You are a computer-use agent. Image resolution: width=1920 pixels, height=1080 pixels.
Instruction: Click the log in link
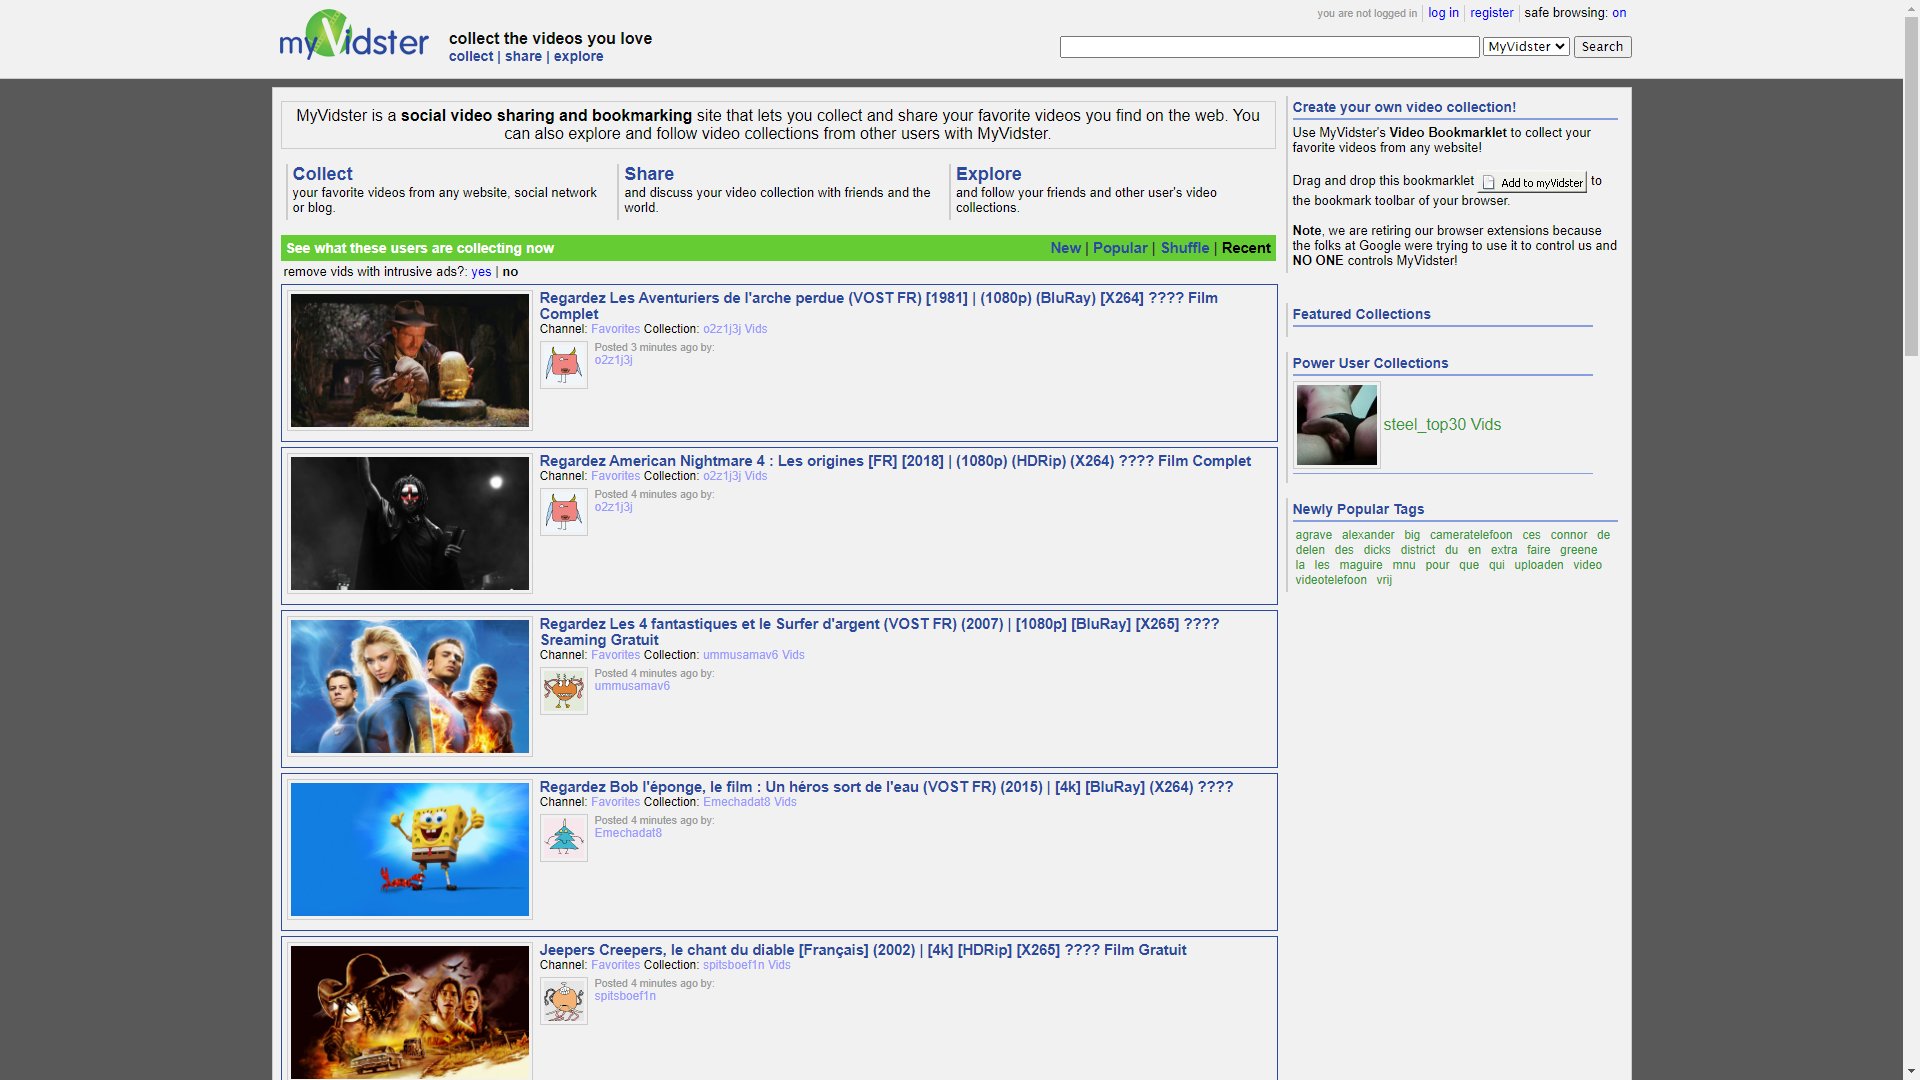pyautogui.click(x=1443, y=13)
